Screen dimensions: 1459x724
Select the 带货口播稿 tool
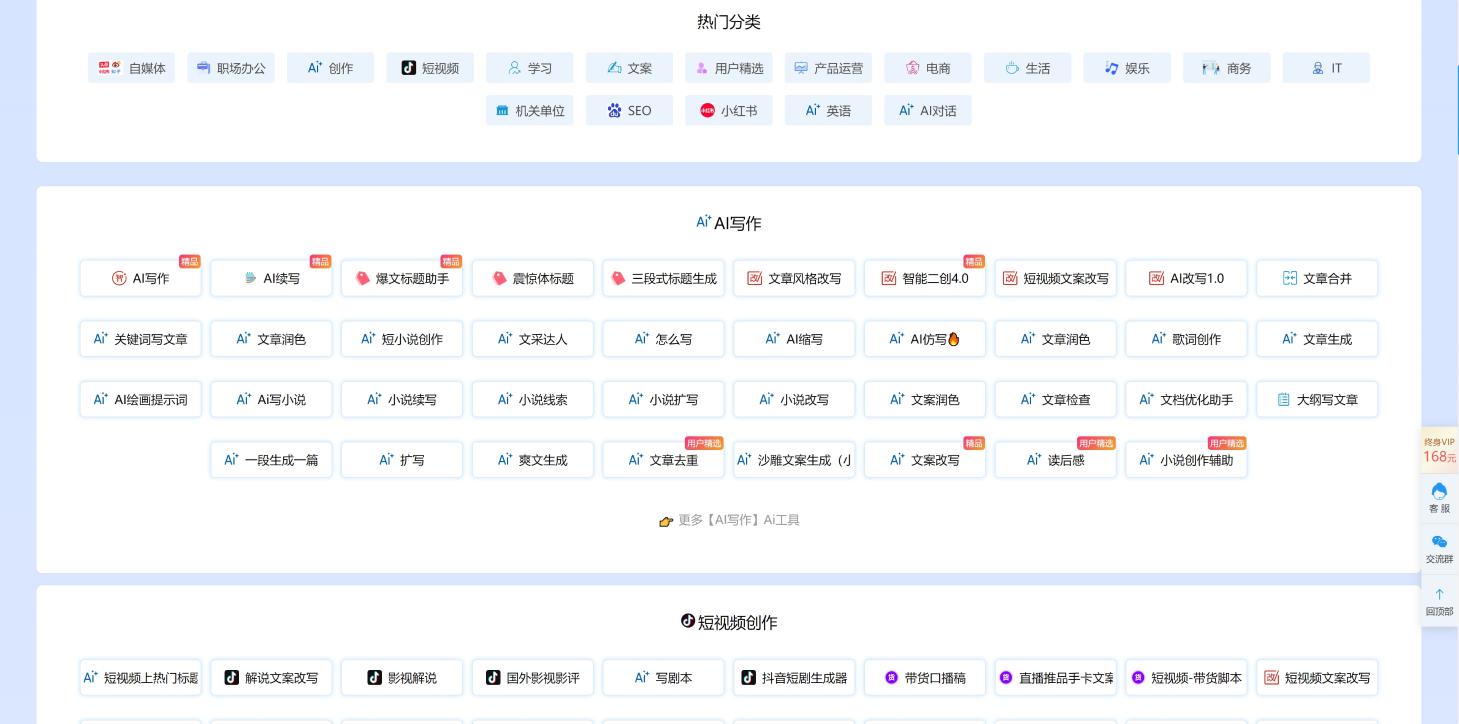click(x=925, y=677)
